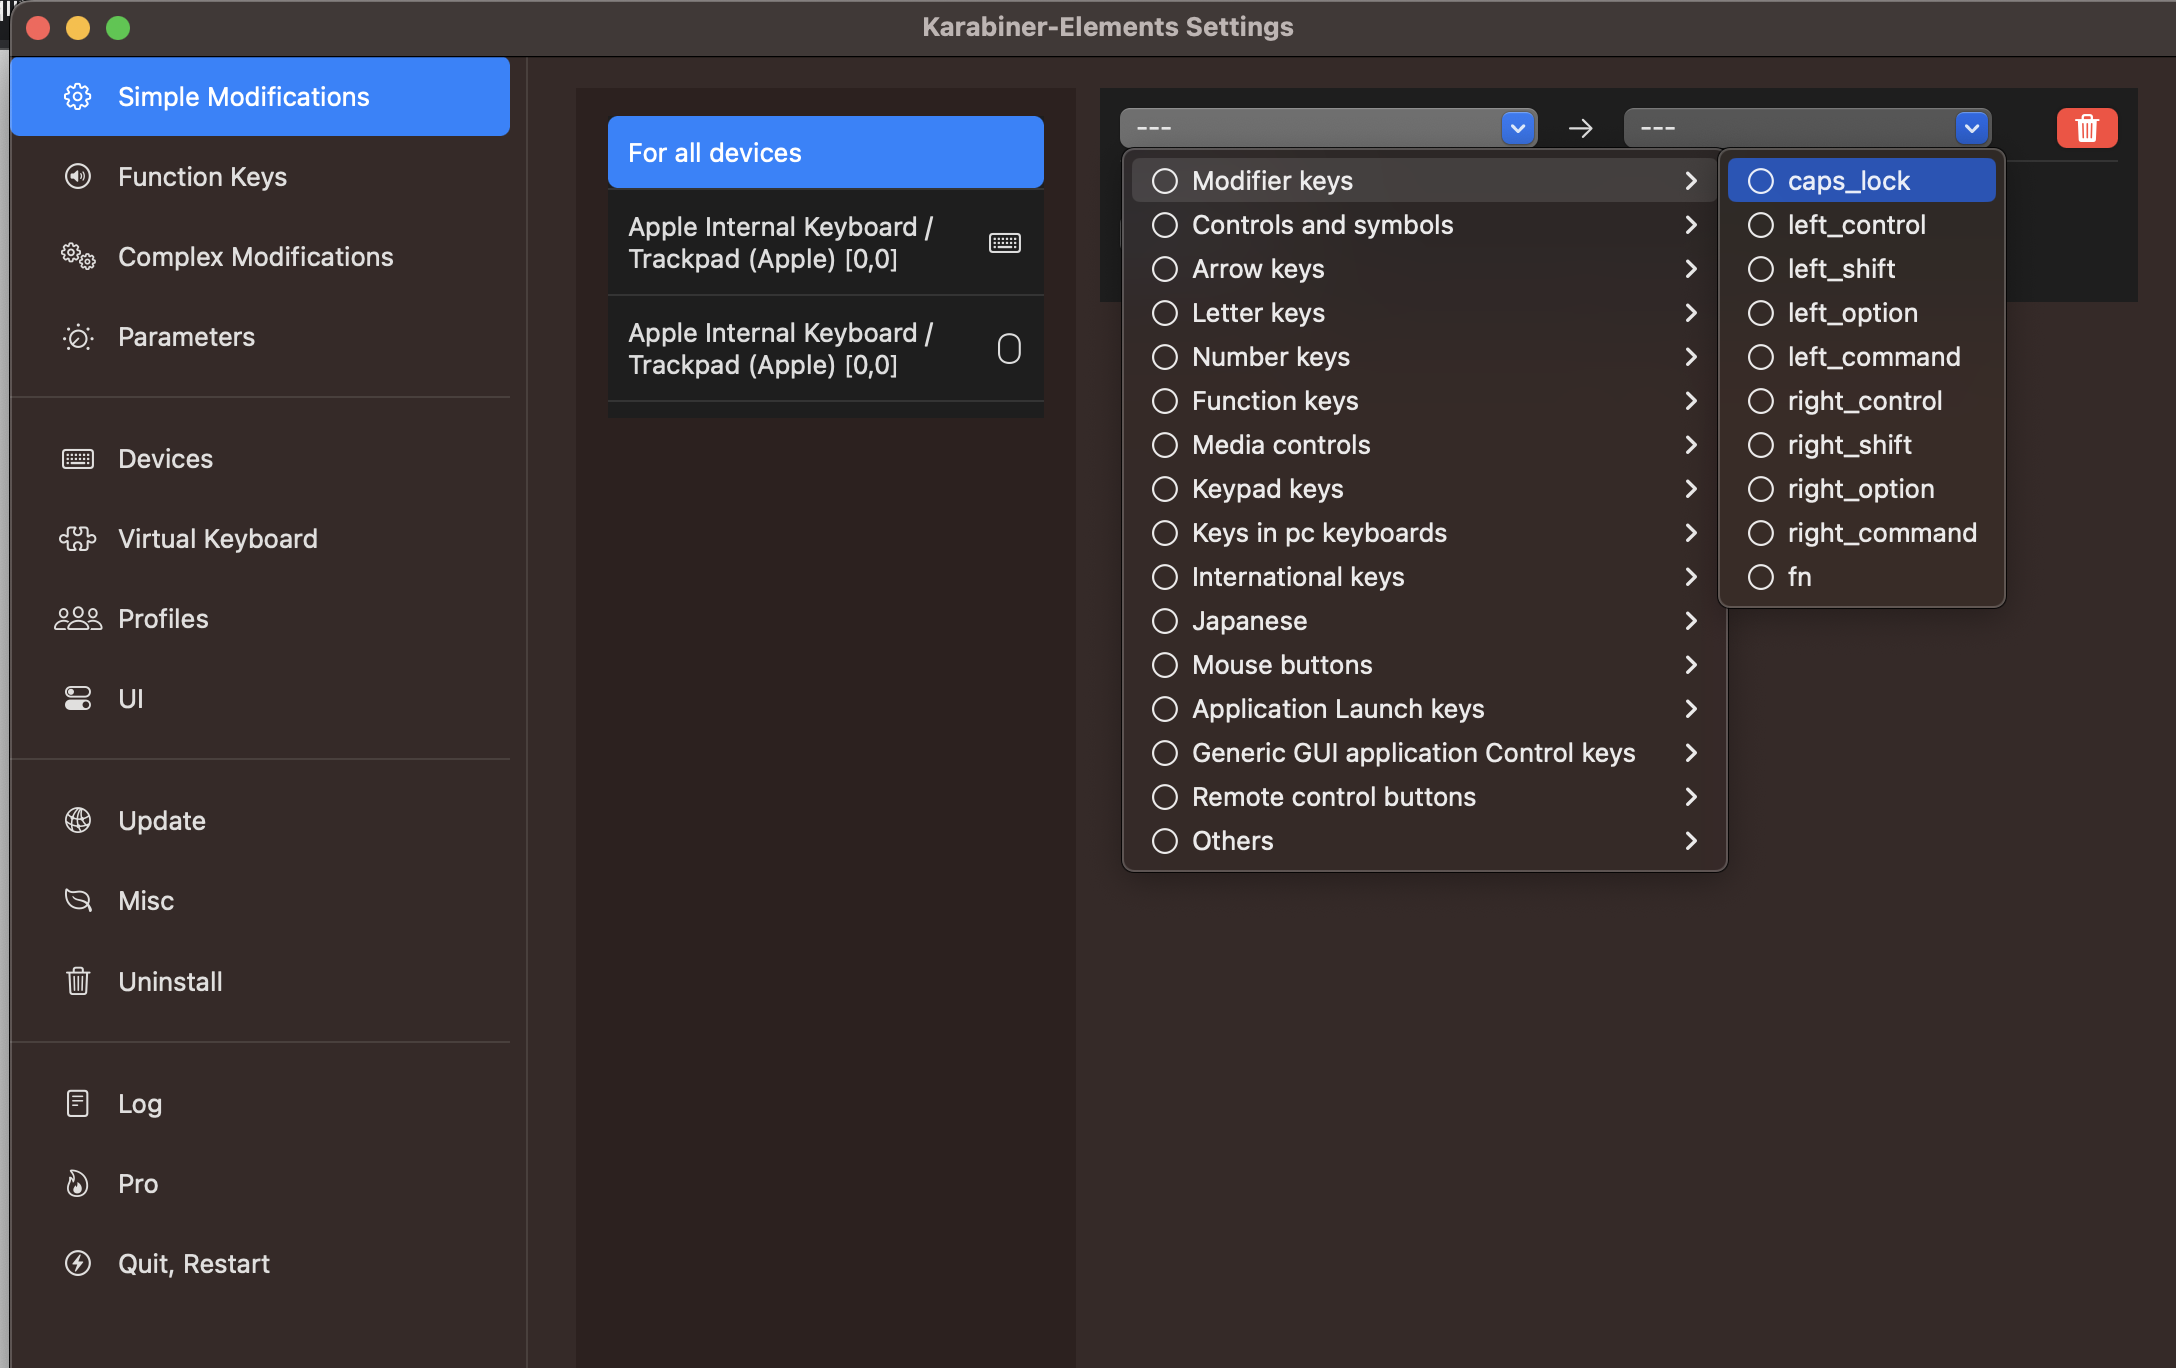This screenshot has height=1368, width=2176.
Task: Open the from-key dropdown arrow
Action: [1518, 128]
